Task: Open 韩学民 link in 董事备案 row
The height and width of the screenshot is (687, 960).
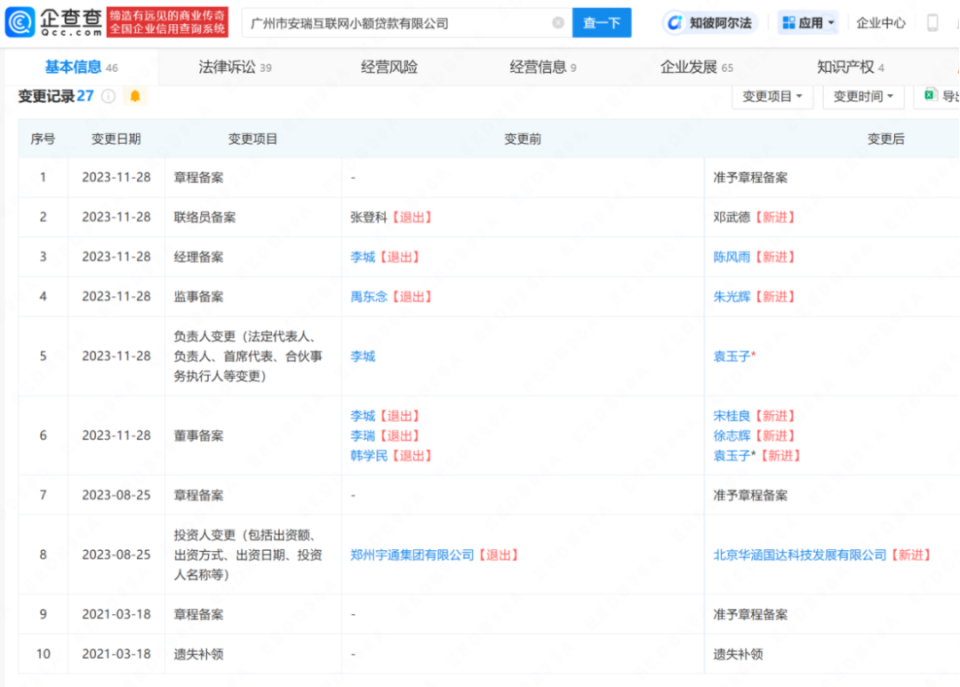Action: (x=369, y=455)
